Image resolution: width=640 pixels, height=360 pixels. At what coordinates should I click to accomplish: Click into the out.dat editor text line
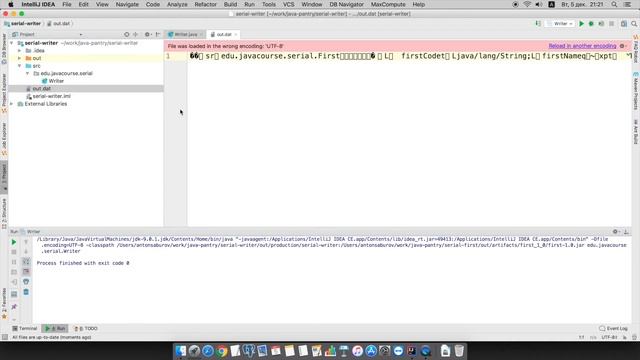pos(409,56)
